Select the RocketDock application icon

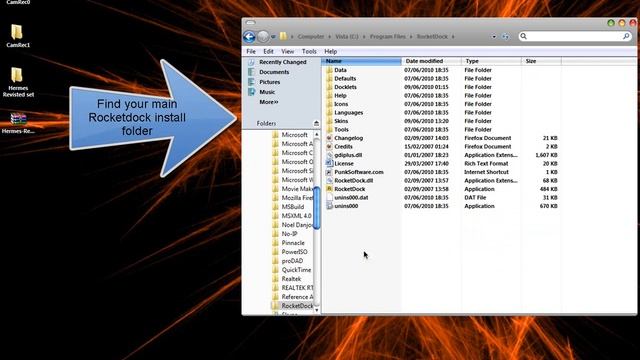click(x=329, y=189)
